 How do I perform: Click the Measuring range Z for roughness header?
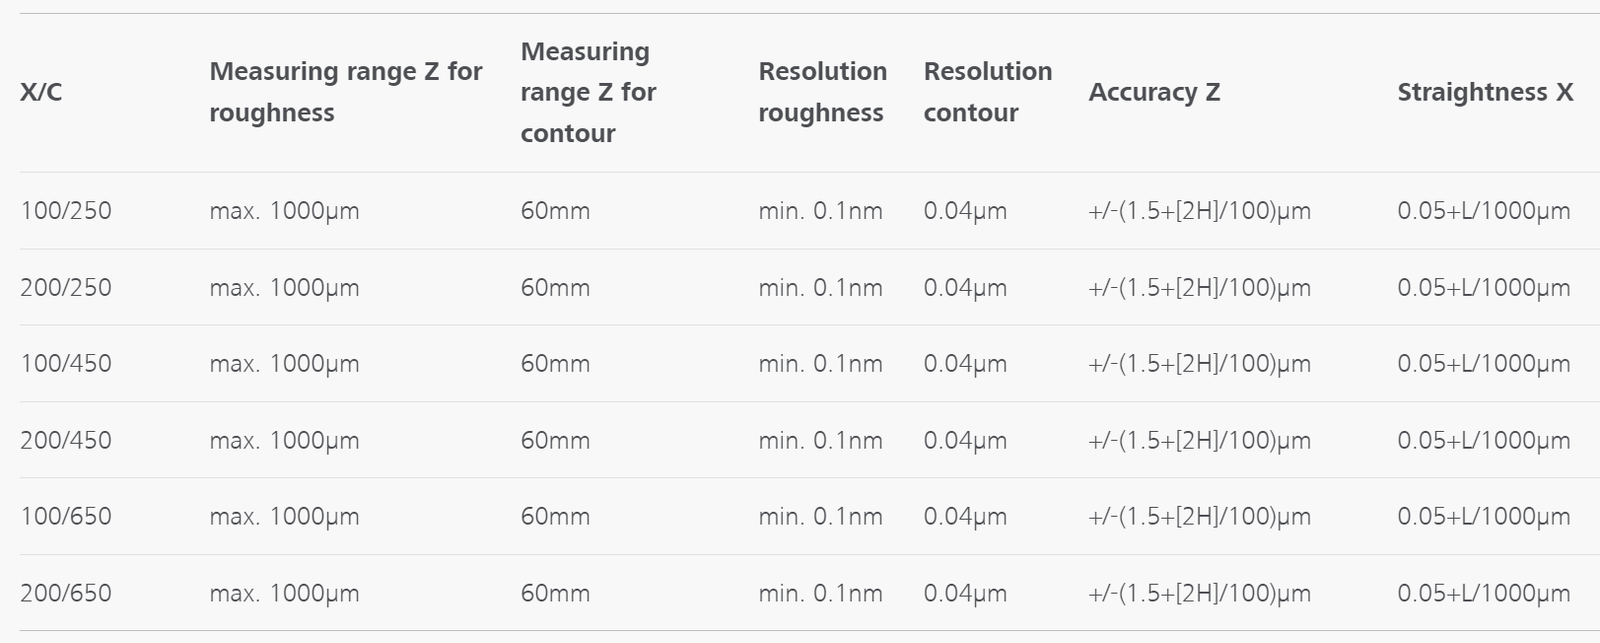(345, 92)
